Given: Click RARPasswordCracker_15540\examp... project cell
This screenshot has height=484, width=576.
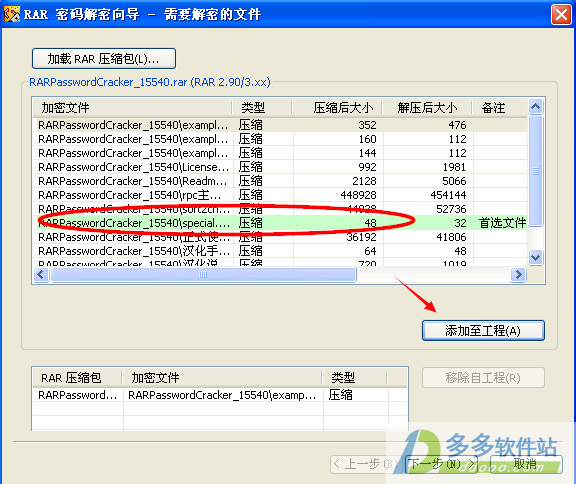Looking at the screenshot, I should coord(222,395).
